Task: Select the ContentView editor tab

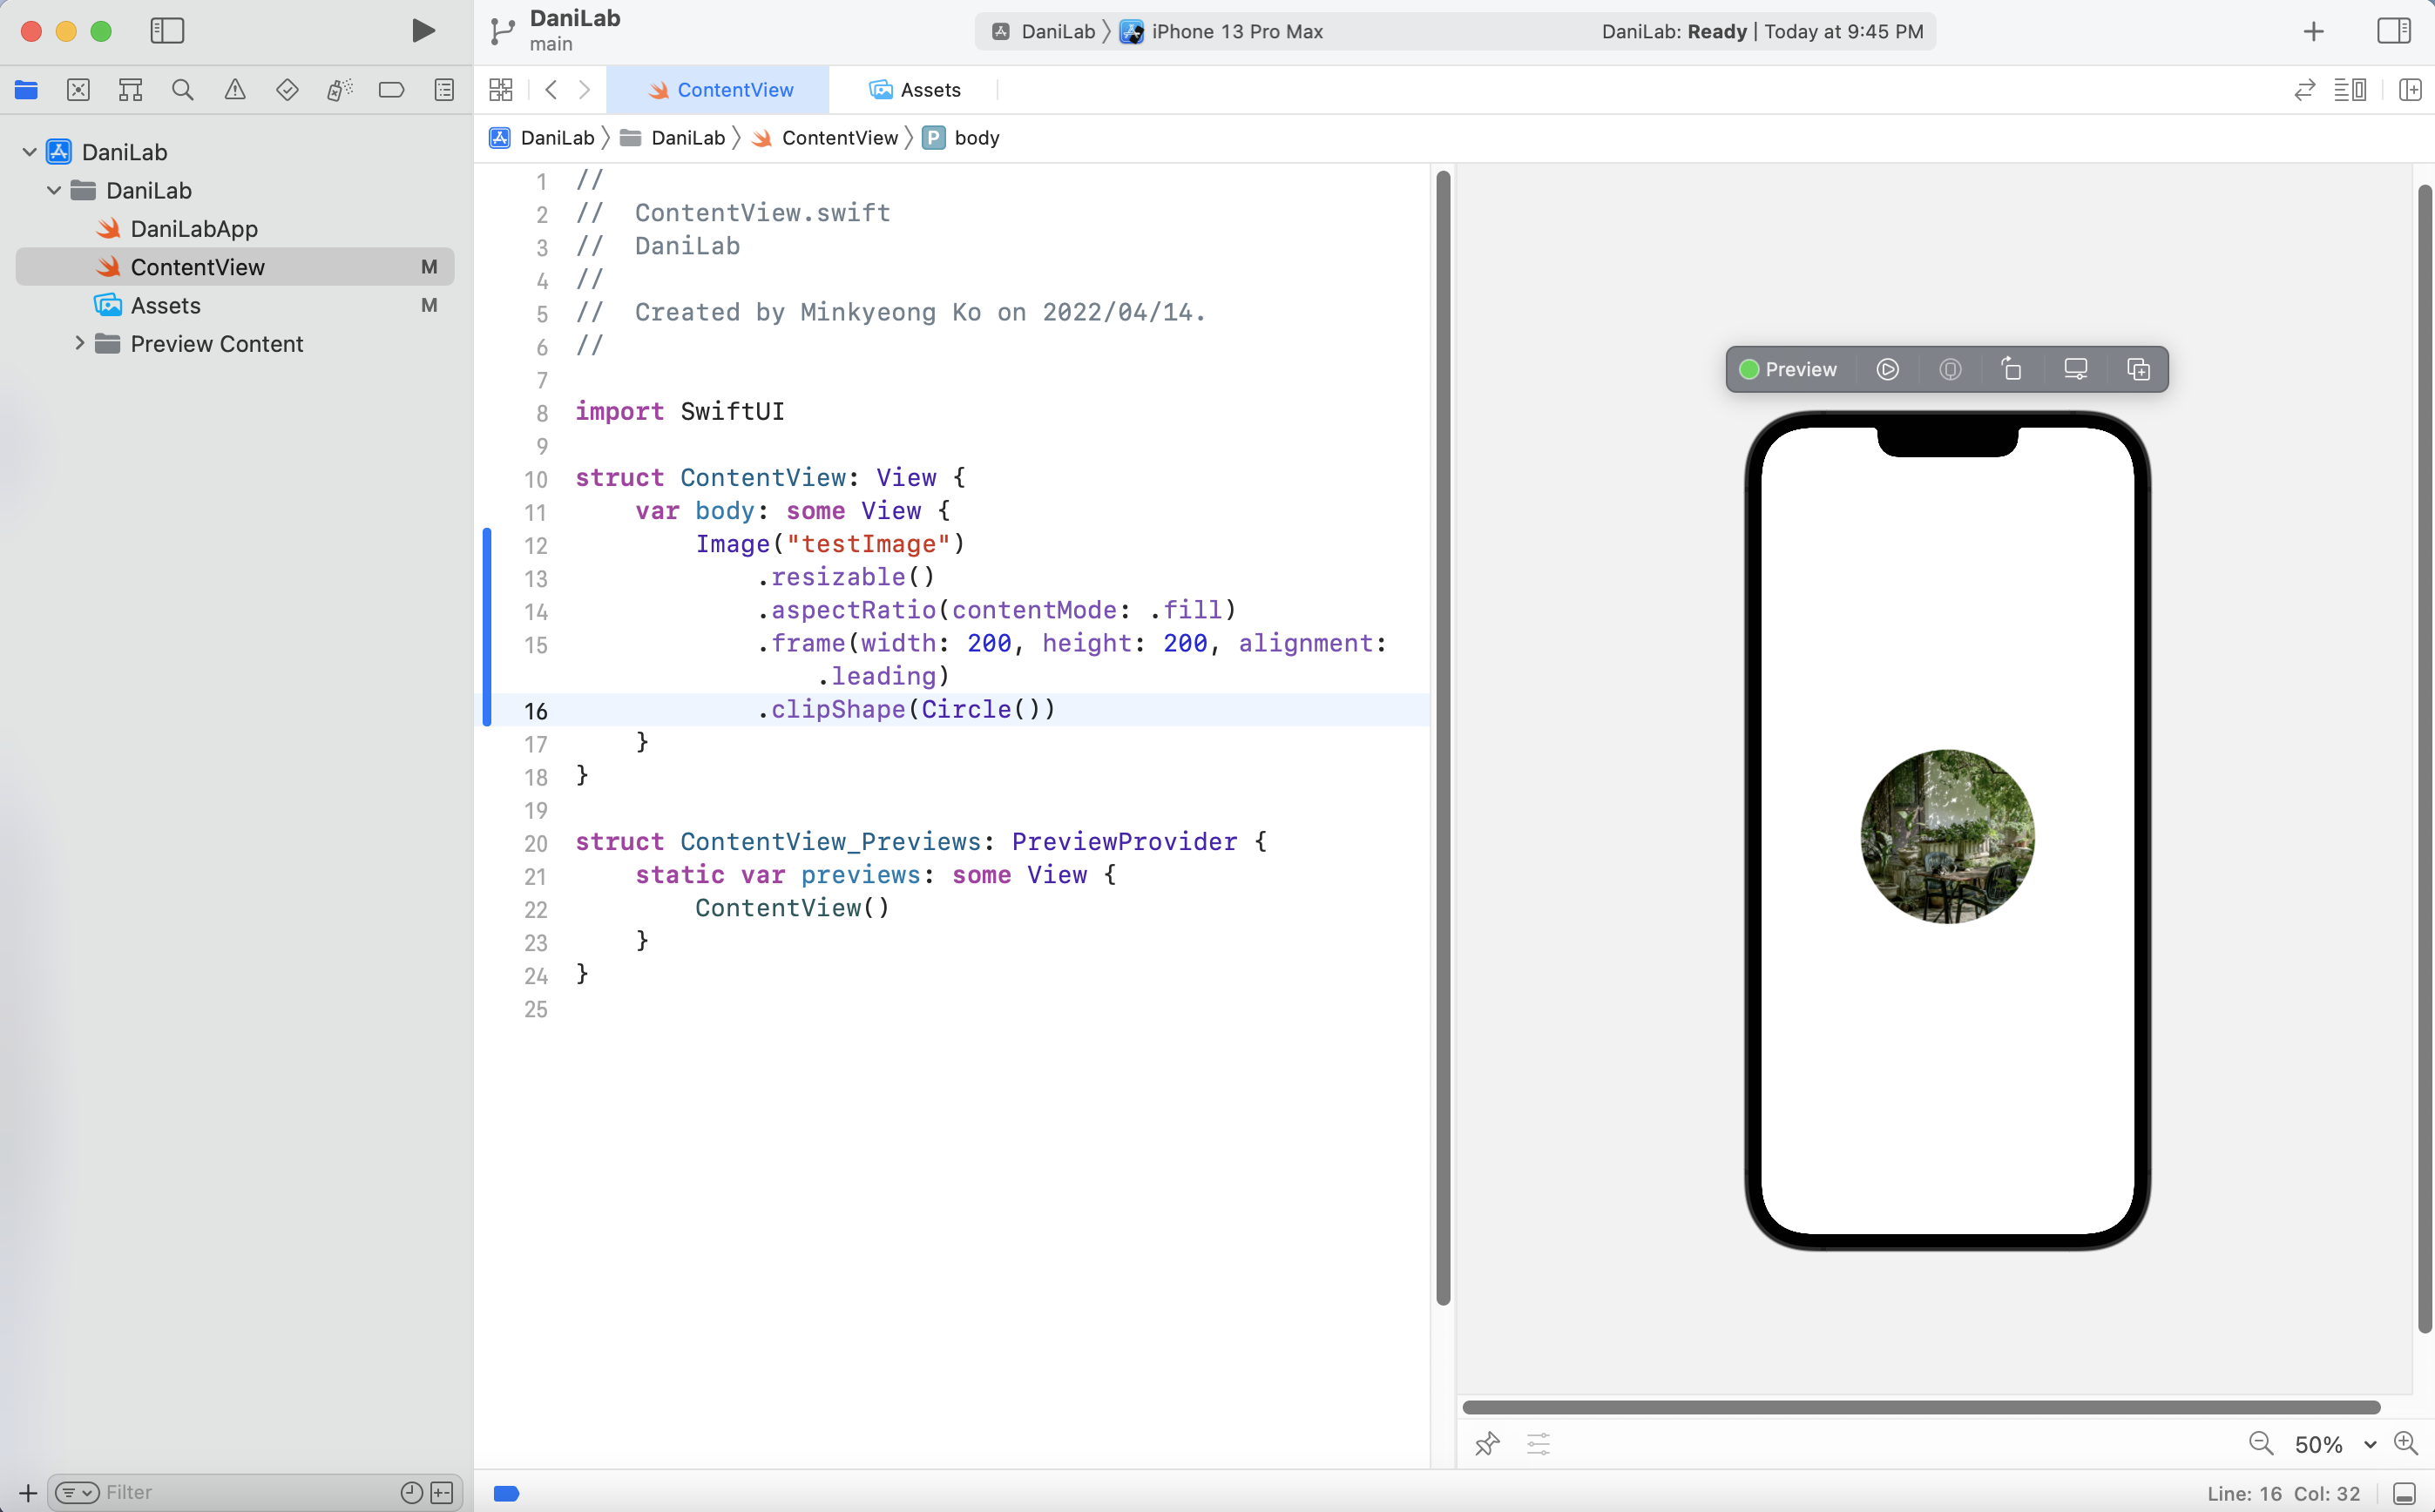Action: pyautogui.click(x=719, y=90)
